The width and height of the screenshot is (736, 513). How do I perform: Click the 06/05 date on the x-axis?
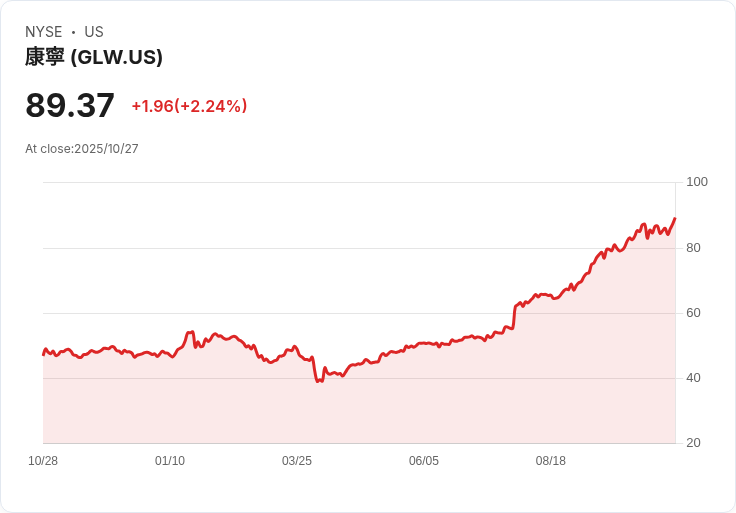click(x=424, y=461)
